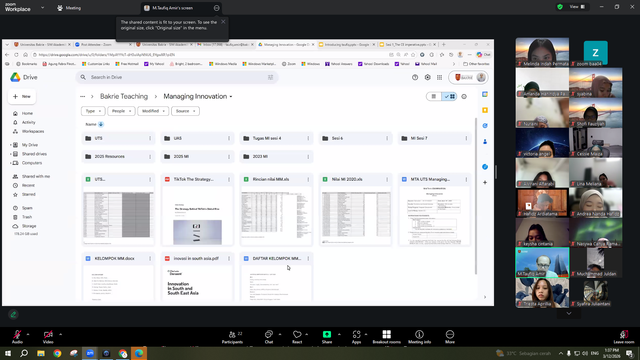Screen dimensions: 640x360
Task: Open video options arrow next to Video
Action: pyautogui.click(x=60, y=334)
